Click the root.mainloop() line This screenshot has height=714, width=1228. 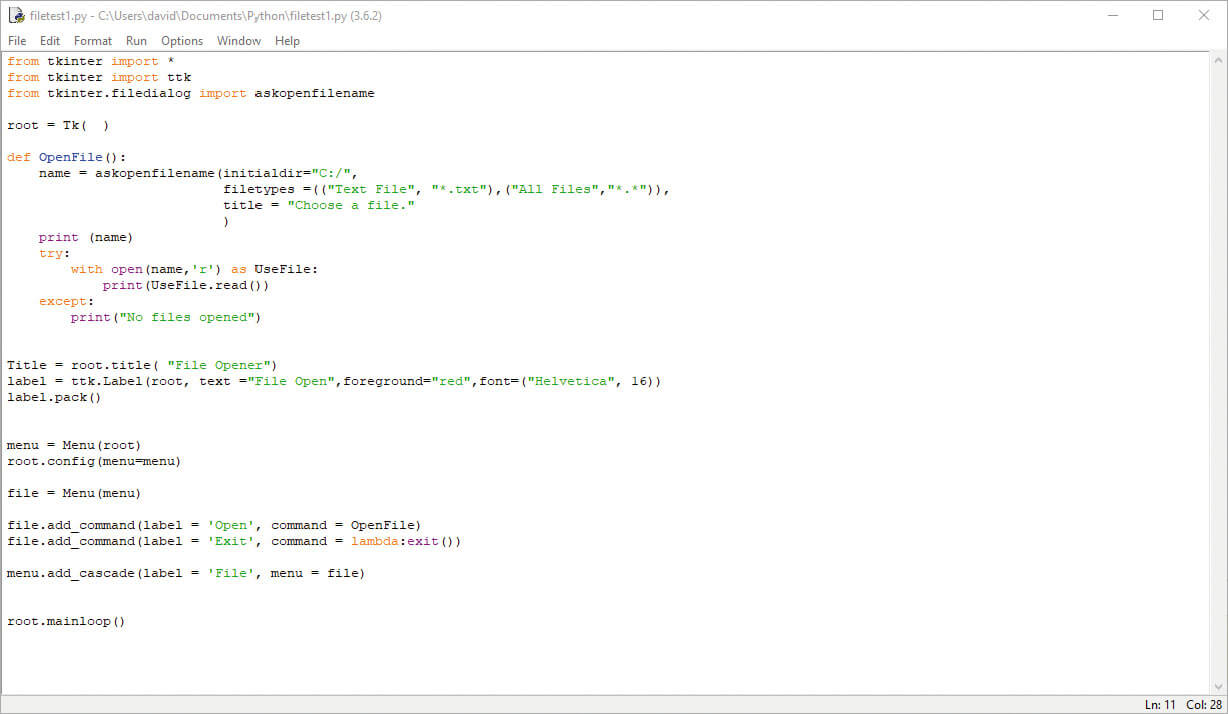point(66,621)
